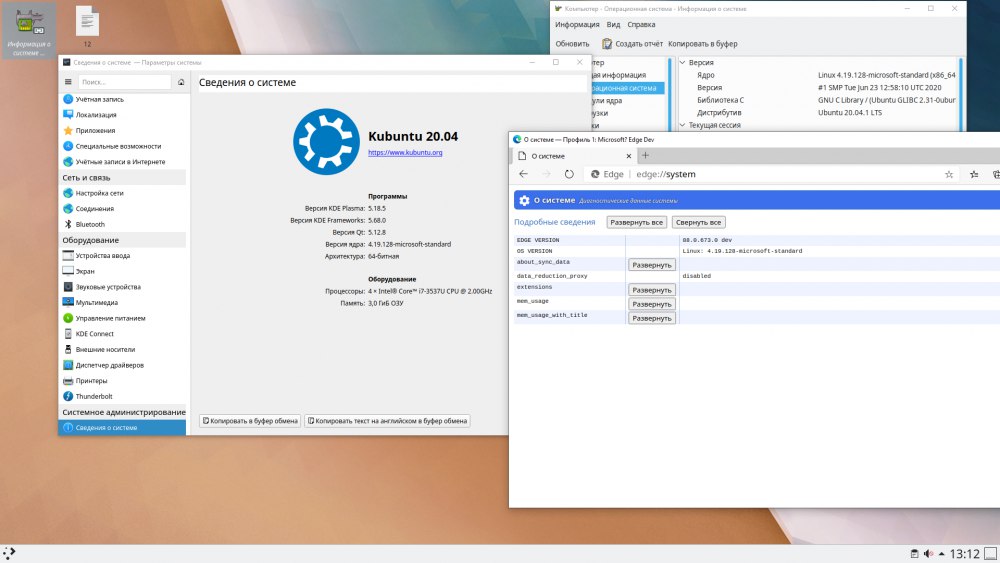The width and height of the screenshot is (1000, 563).
Task: Click clipboard icon in system tray
Action: [x=914, y=553]
